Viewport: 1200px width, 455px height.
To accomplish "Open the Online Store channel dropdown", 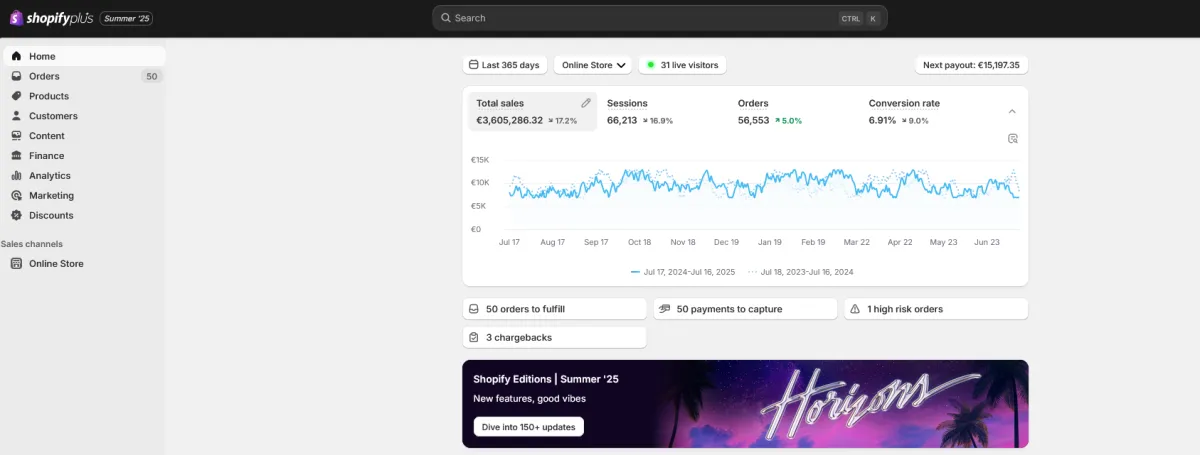I will [x=594, y=65].
